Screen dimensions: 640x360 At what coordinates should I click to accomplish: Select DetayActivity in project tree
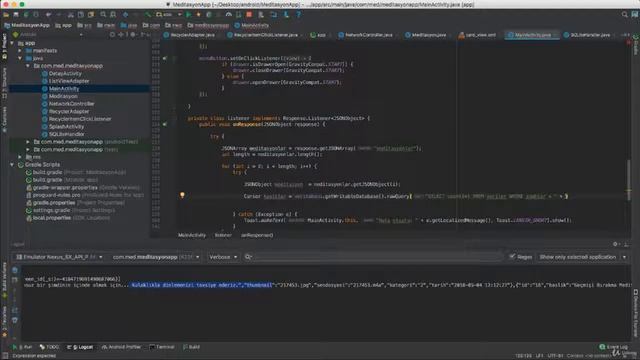pyautogui.click(x=62, y=73)
